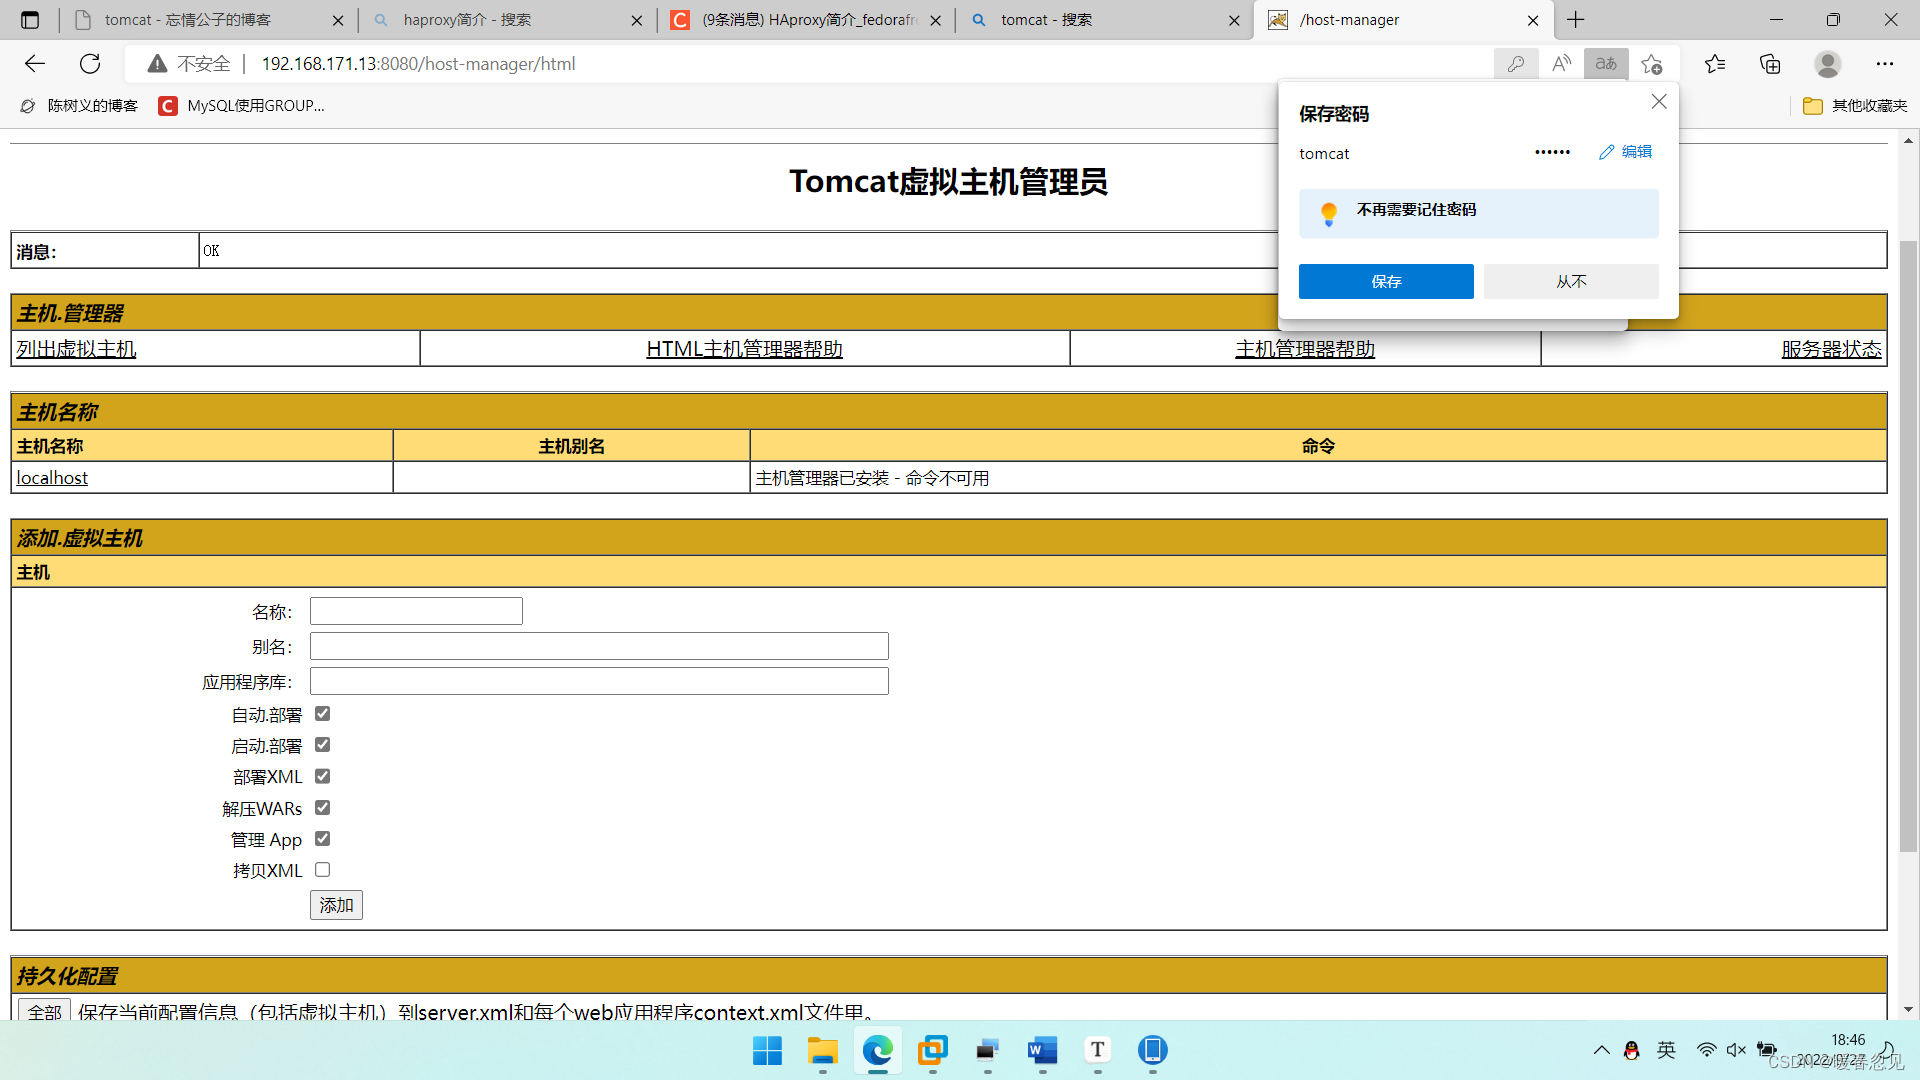Open the Read Aloud icon in address bar

(x=1561, y=64)
